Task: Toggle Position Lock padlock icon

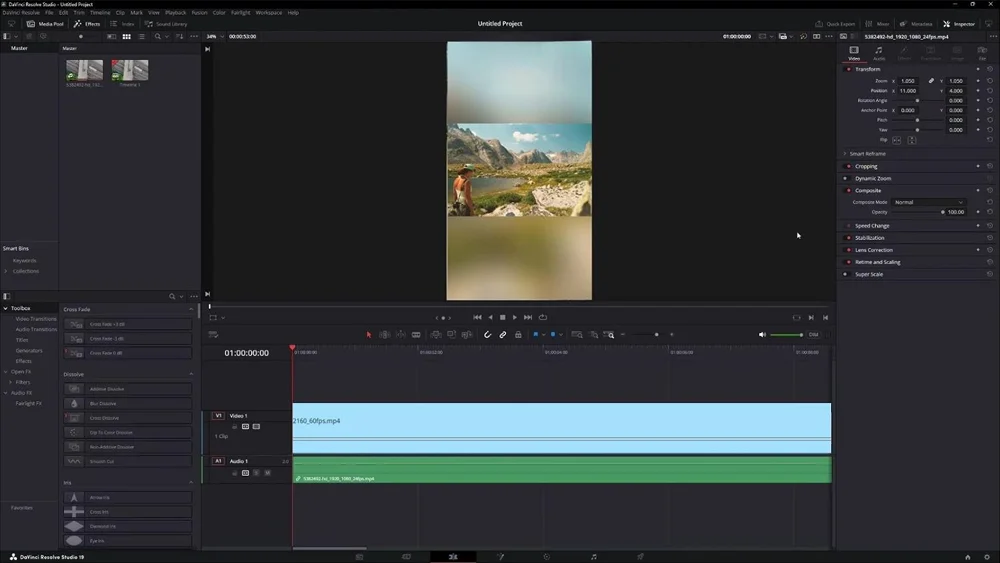Action: [x=518, y=335]
